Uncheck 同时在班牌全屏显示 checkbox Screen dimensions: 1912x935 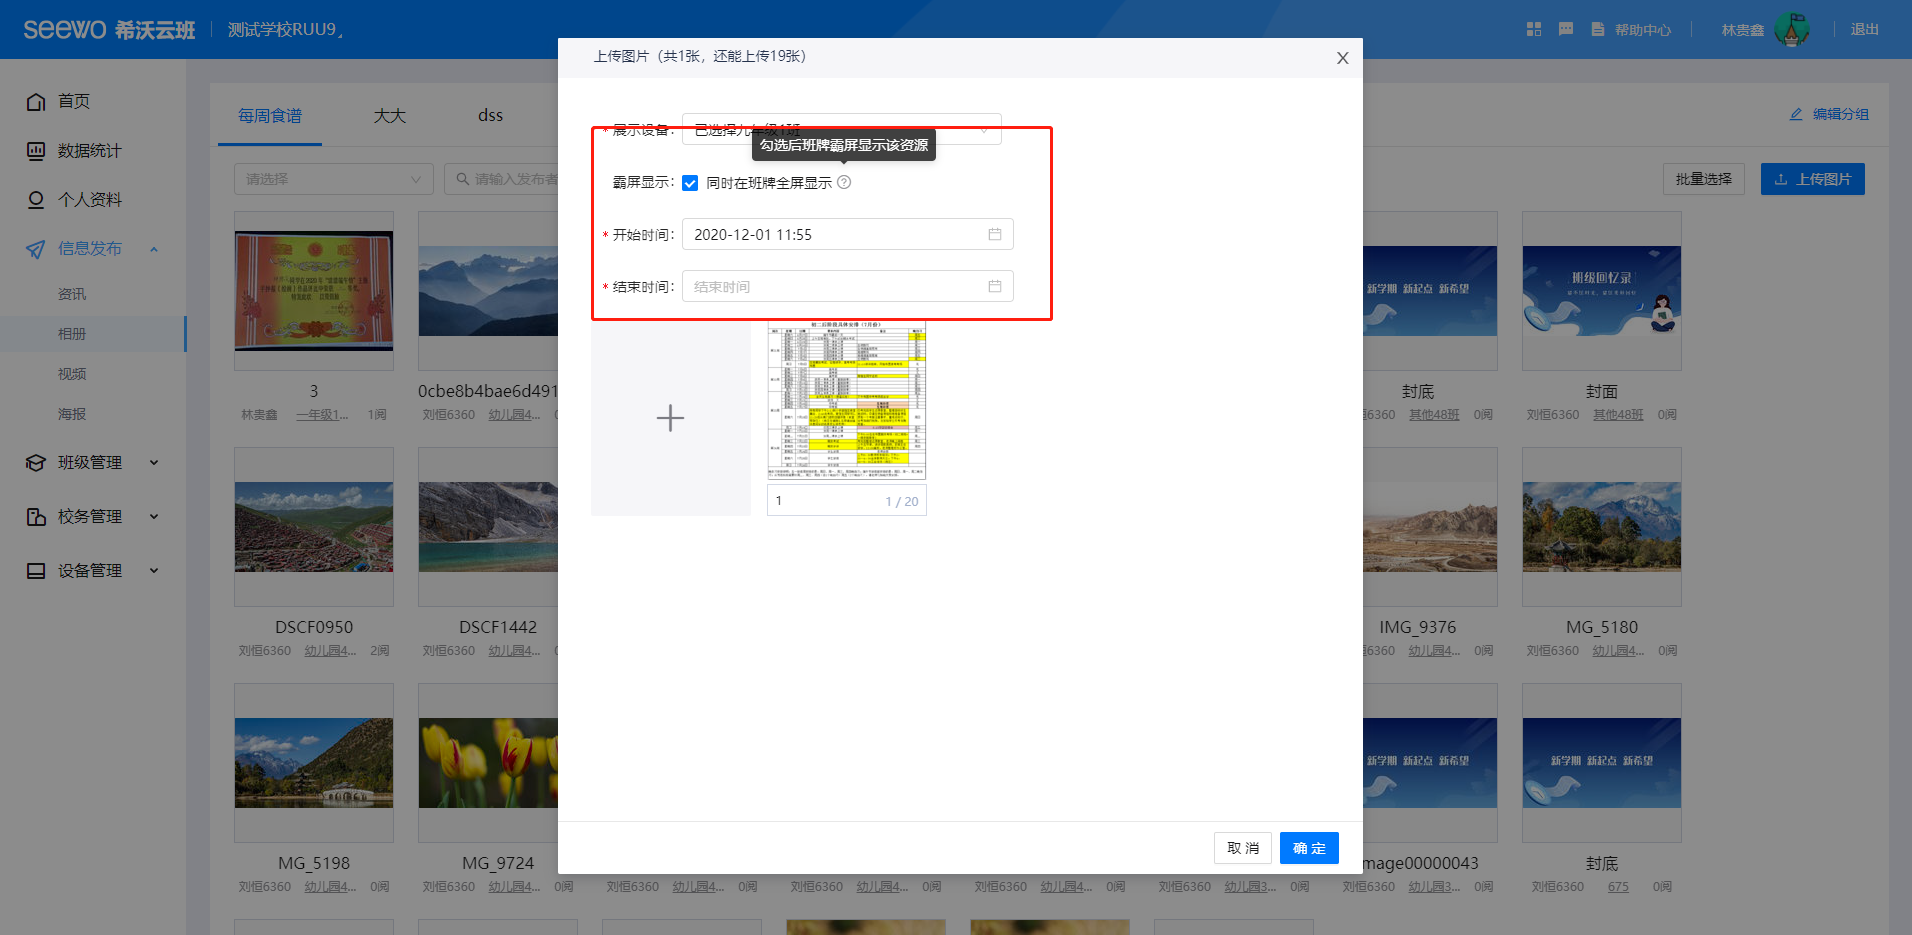(690, 183)
